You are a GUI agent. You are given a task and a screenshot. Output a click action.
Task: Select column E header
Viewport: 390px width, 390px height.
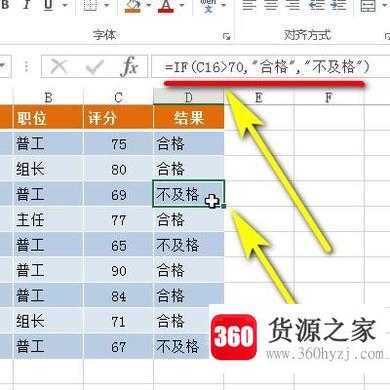(259, 98)
